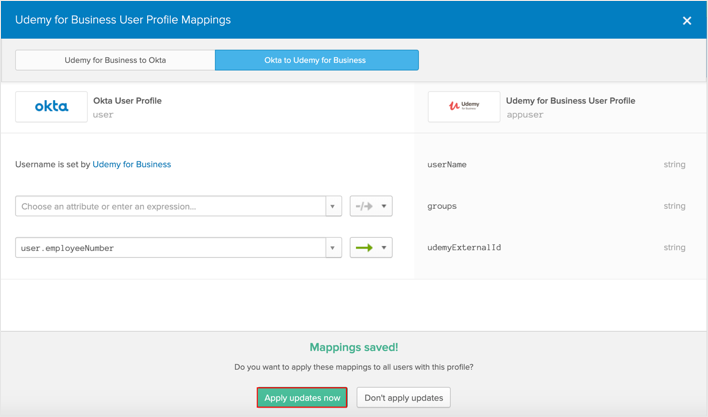
Task: Switch to Udemy for Business to Okta tab
Action: (115, 60)
